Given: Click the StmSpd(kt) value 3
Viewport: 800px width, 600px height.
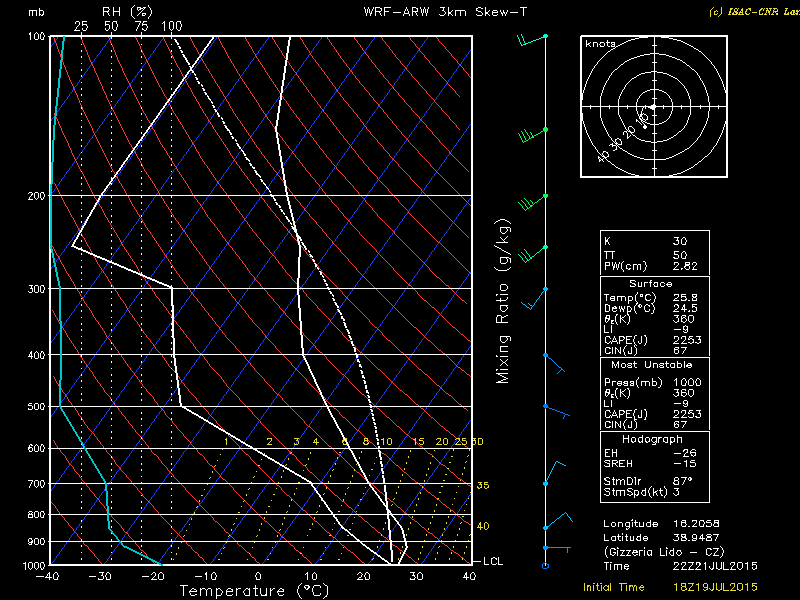Looking at the screenshot, I should [x=676, y=492].
